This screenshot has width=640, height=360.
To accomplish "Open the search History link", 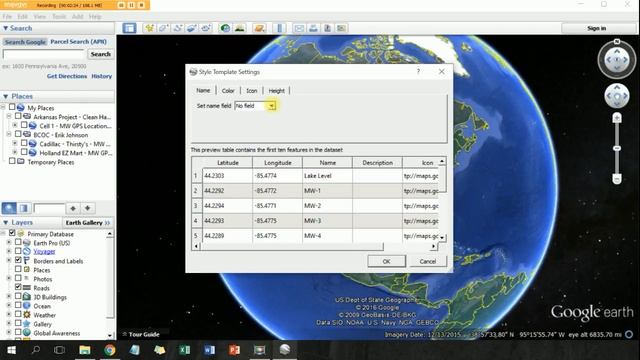I will pos(102,76).
